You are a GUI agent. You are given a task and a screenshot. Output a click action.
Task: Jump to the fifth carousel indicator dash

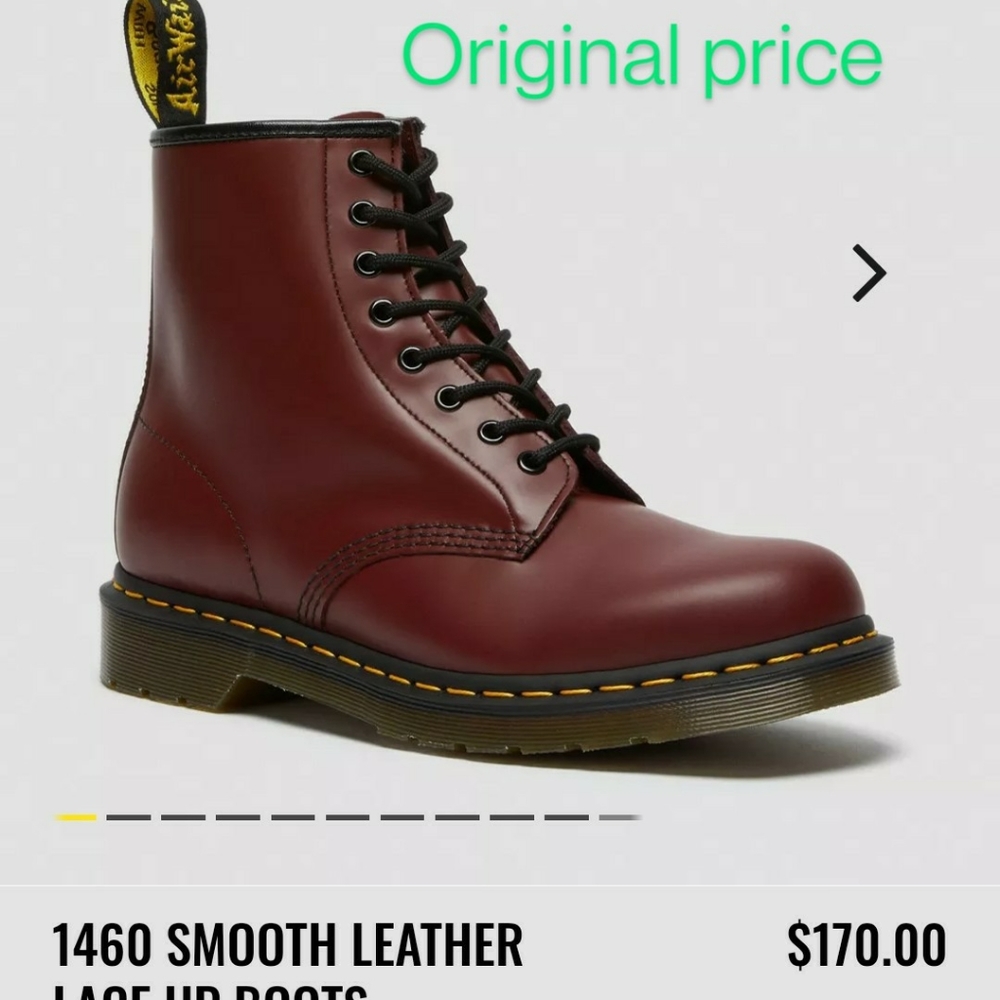tap(293, 817)
